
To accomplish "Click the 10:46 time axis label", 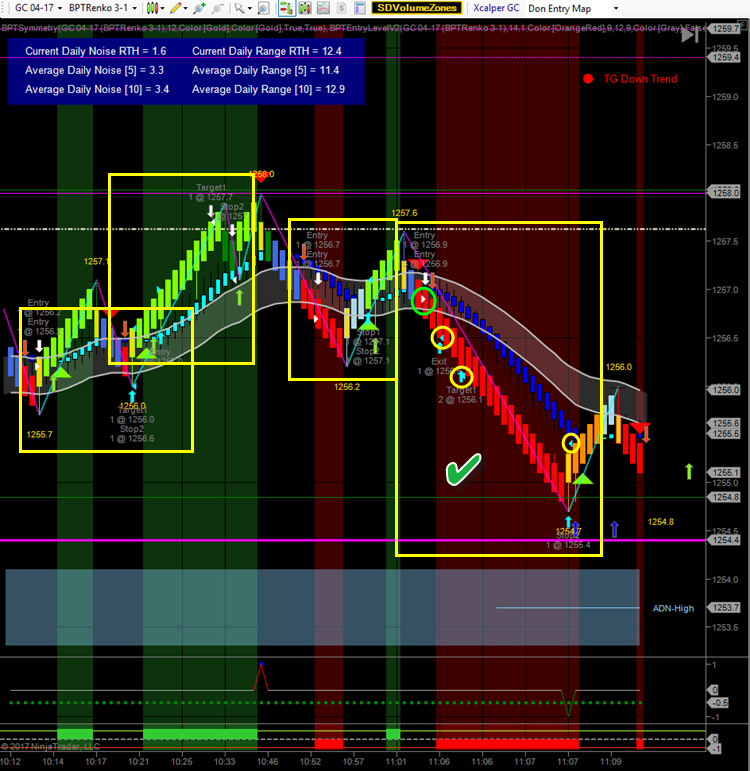I will (x=268, y=762).
